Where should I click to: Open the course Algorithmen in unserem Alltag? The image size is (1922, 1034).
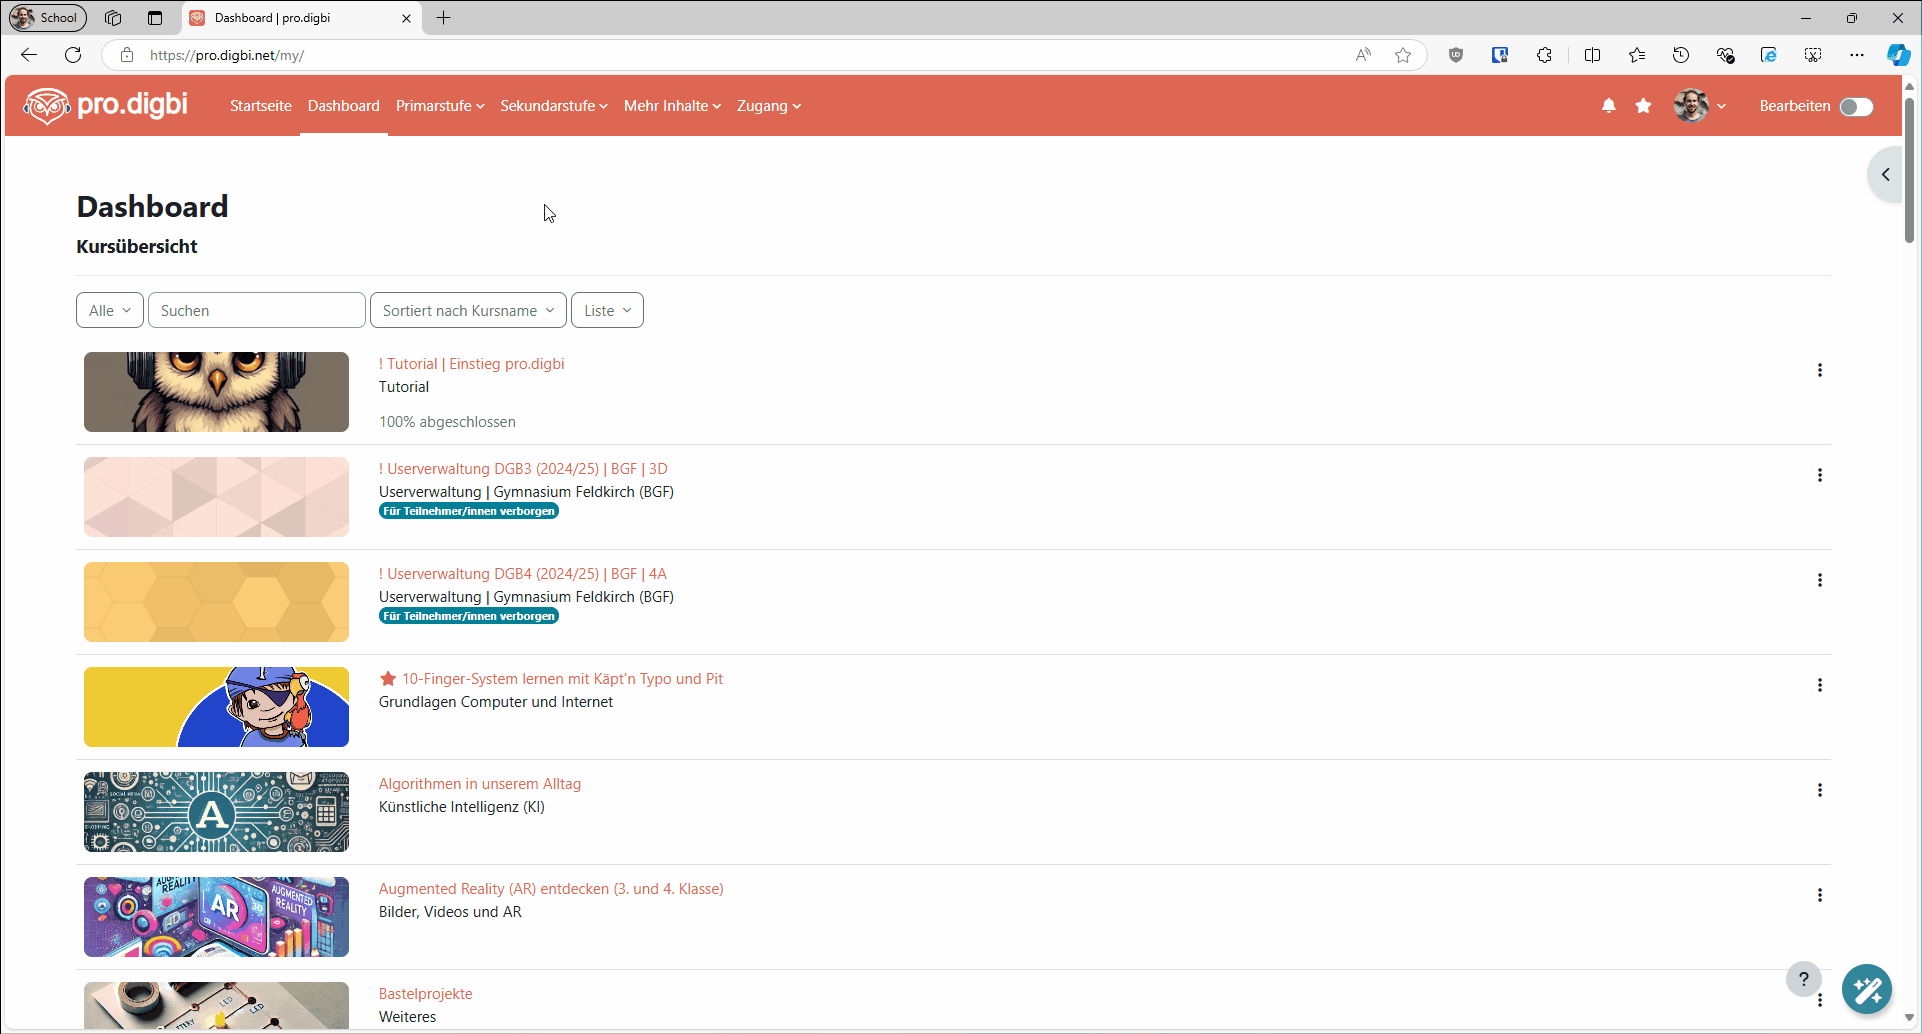click(479, 784)
